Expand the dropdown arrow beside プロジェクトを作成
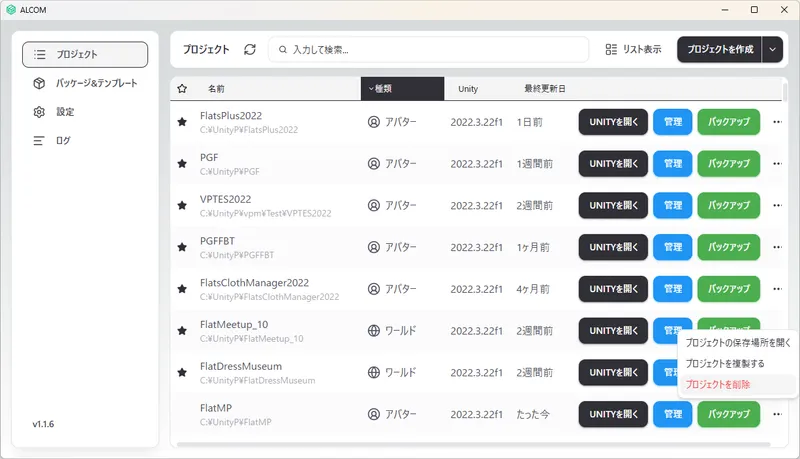The image size is (800, 459). (772, 49)
